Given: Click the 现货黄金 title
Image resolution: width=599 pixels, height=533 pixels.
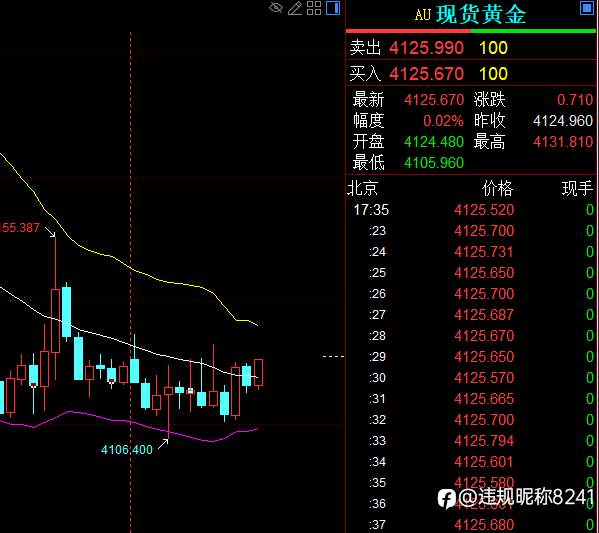Looking at the screenshot, I should [x=481, y=15].
